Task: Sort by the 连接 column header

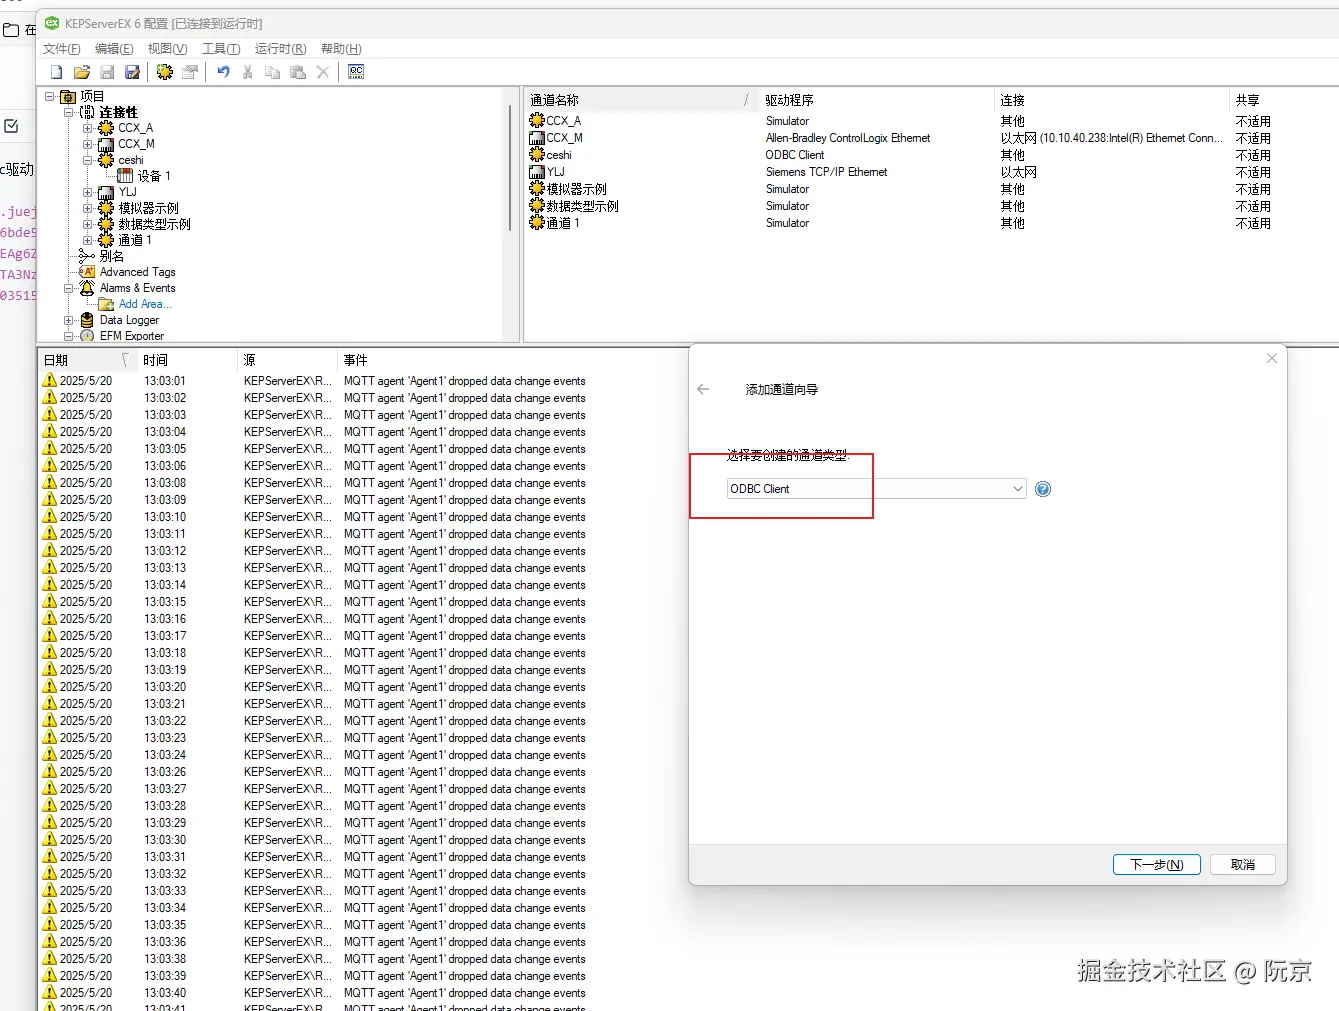Action: coord(1111,100)
